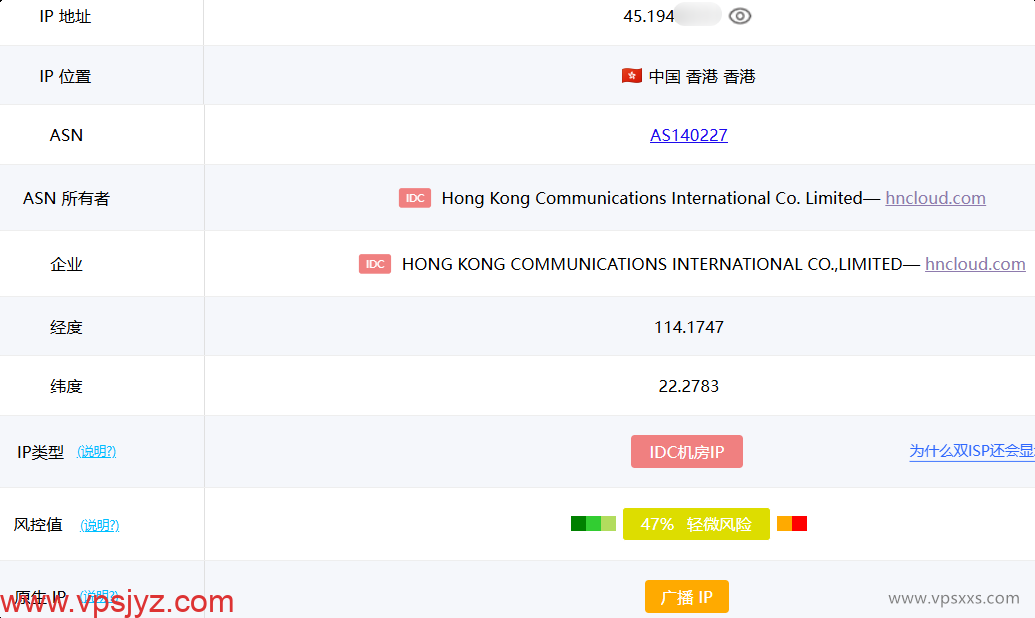The height and width of the screenshot is (618, 1035).
Task: Open the AS140227 link
Action: (689, 135)
